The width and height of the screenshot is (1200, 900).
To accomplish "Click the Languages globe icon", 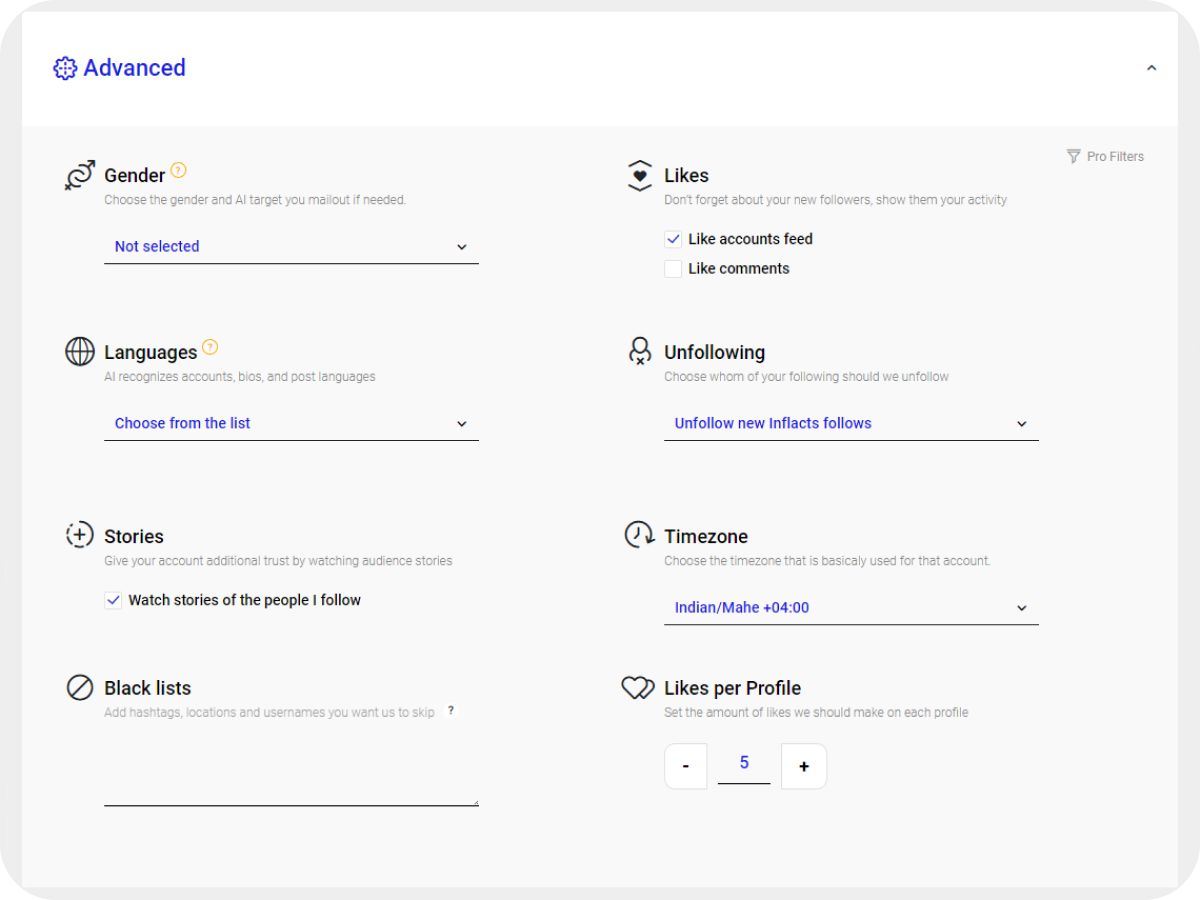I will tap(80, 351).
